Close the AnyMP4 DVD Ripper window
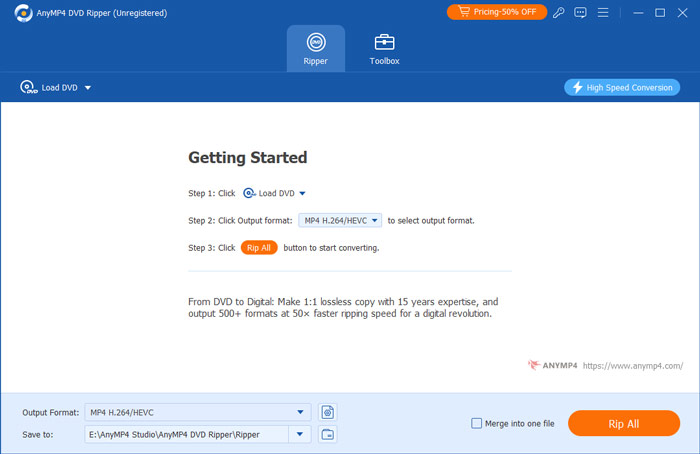Image resolution: width=700 pixels, height=454 pixels. (x=682, y=13)
